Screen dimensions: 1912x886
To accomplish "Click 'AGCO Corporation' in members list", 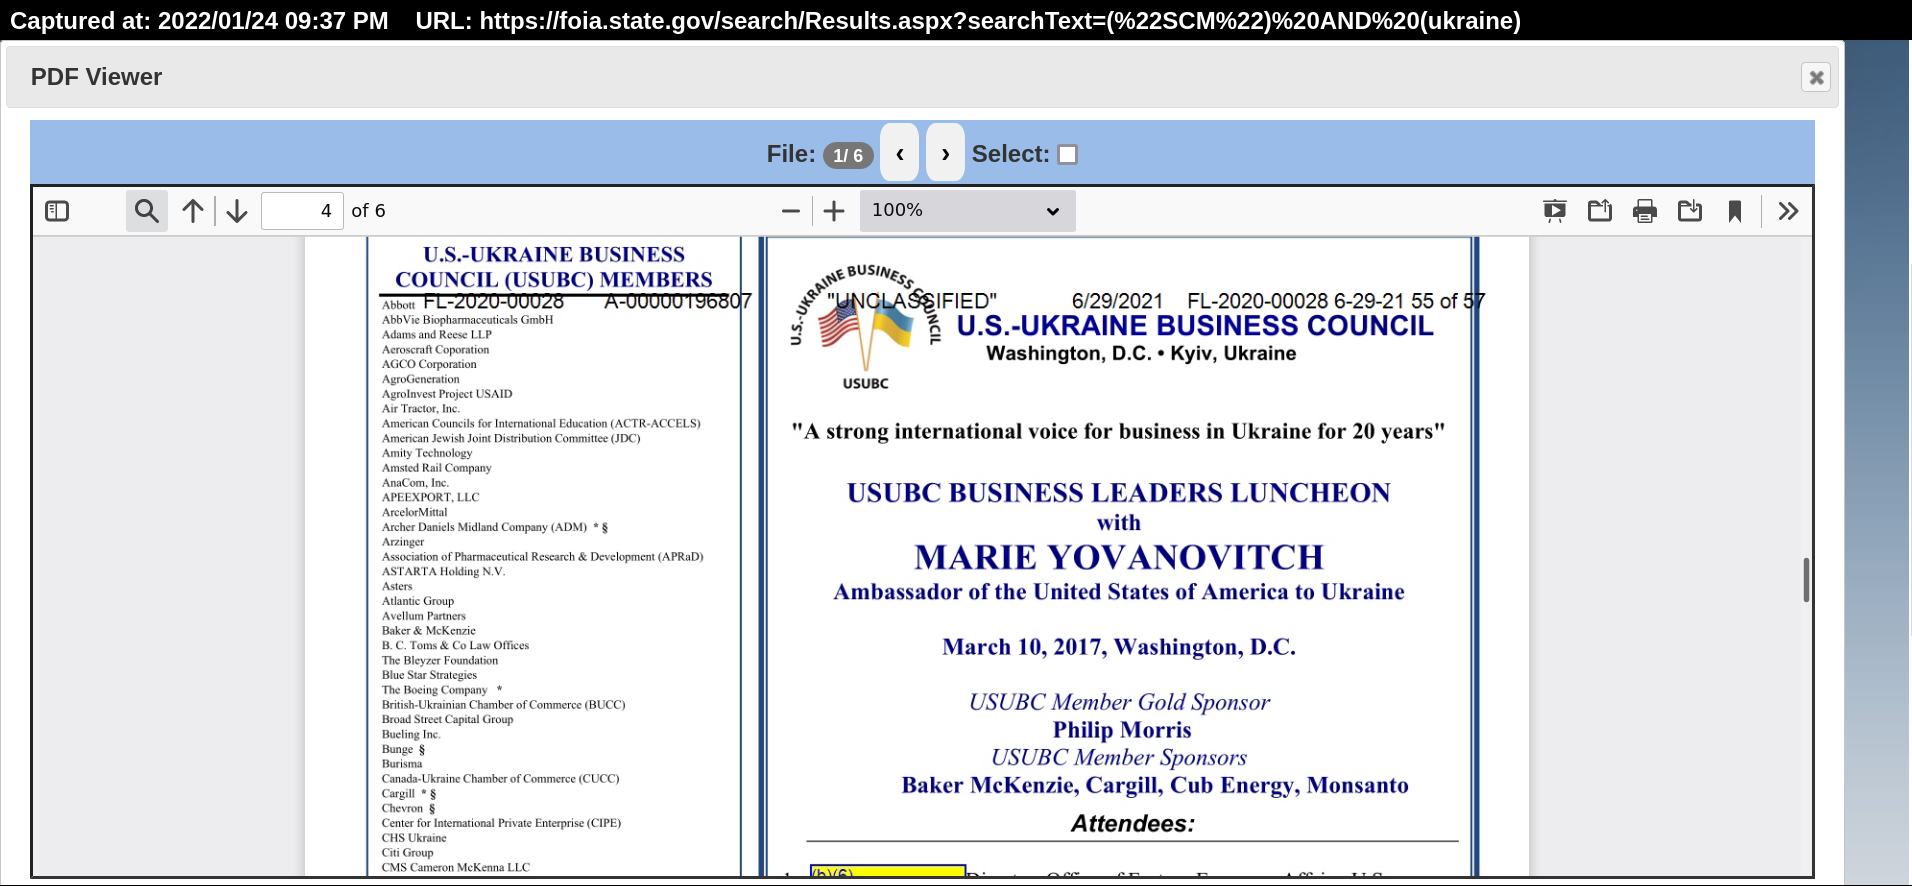I will 429,364.
